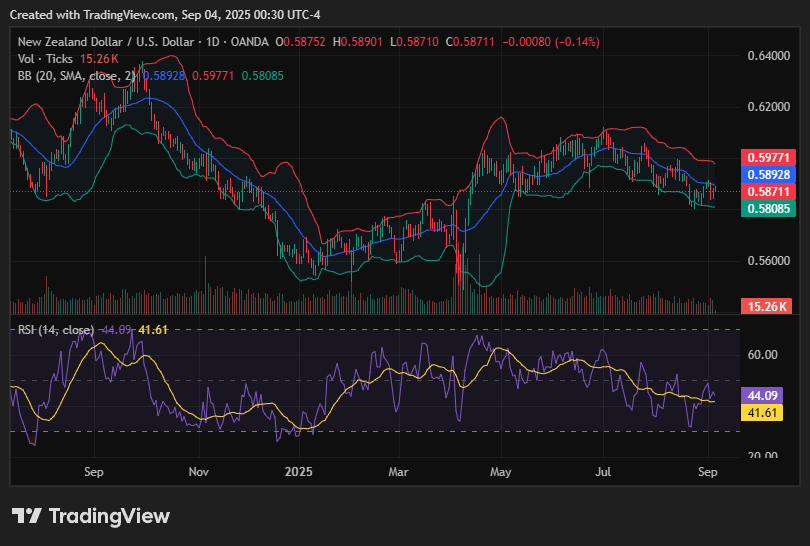This screenshot has height=546, width=810.
Task: Click the New Zealand Dollar / U.S. Dollar title
Action: click(106, 42)
